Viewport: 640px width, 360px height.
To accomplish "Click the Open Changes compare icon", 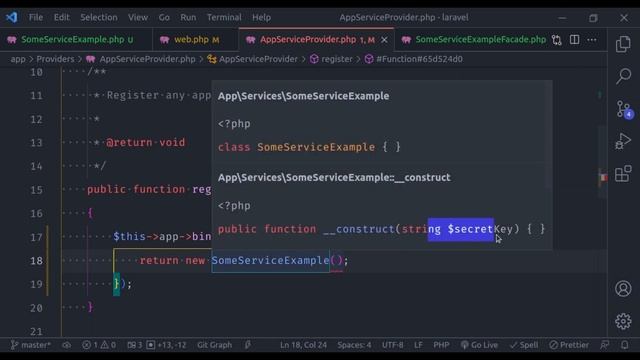I will [x=556, y=40].
